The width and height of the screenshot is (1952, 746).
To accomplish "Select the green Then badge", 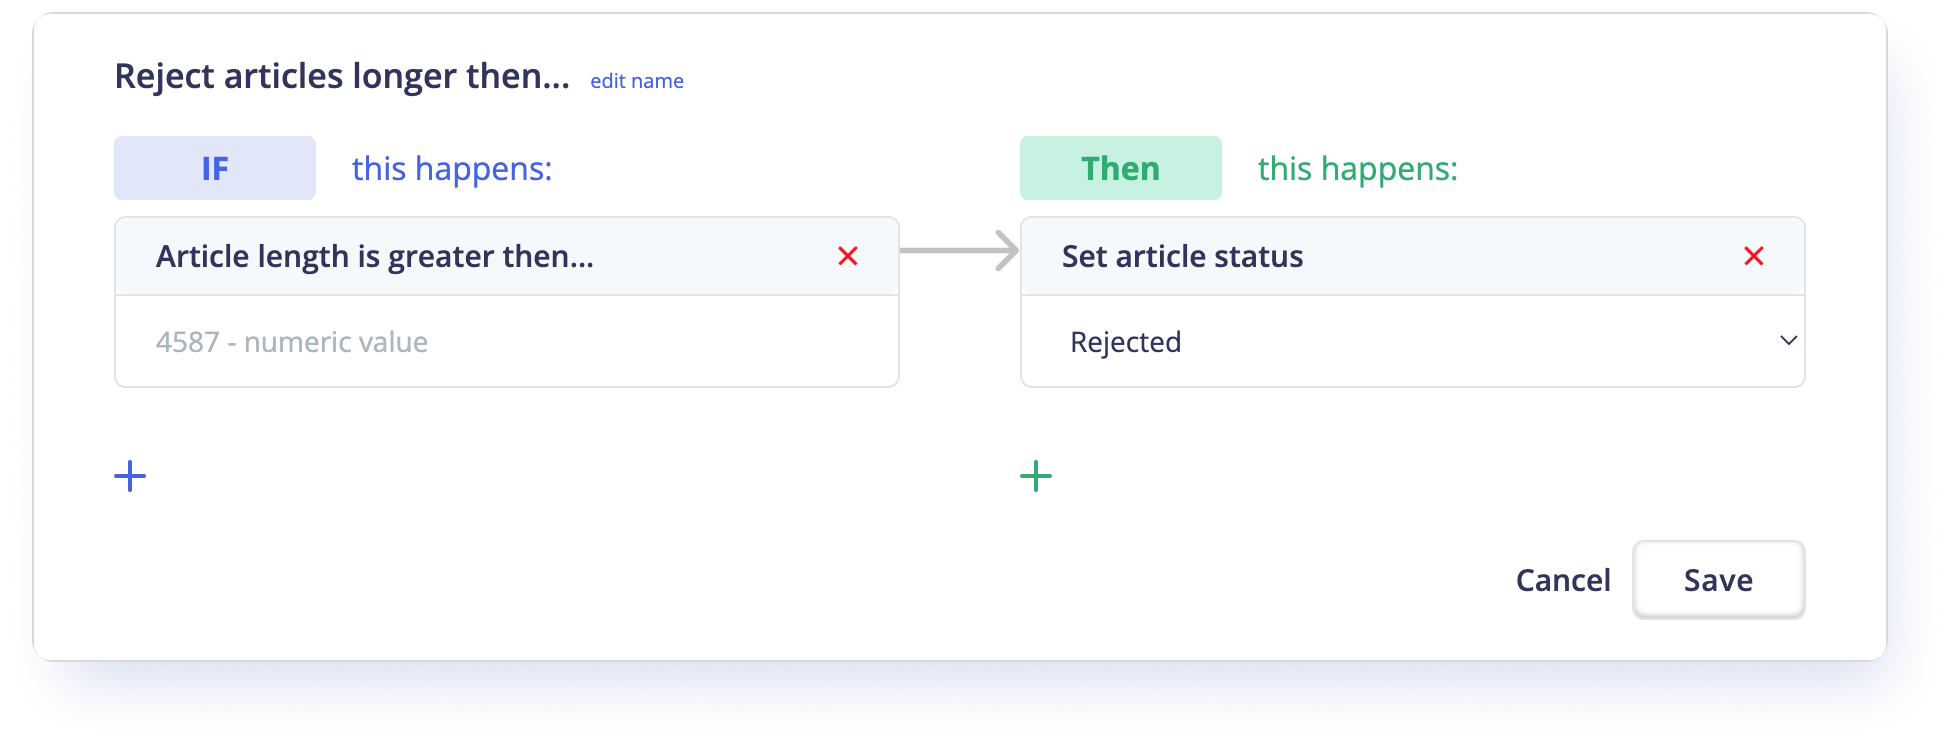I will 1120,168.
